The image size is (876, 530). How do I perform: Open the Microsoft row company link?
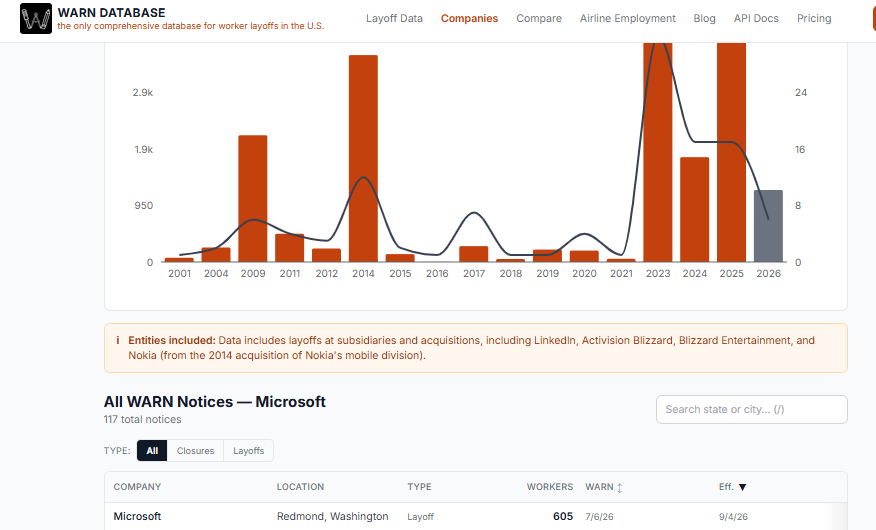click(137, 517)
